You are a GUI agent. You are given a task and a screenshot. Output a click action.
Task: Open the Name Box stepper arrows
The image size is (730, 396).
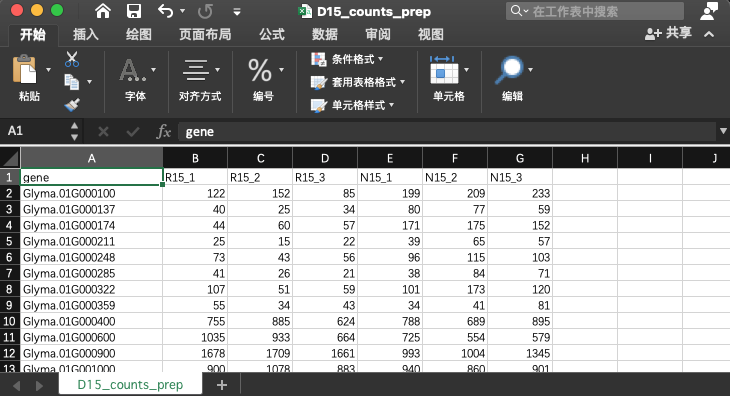point(74,131)
